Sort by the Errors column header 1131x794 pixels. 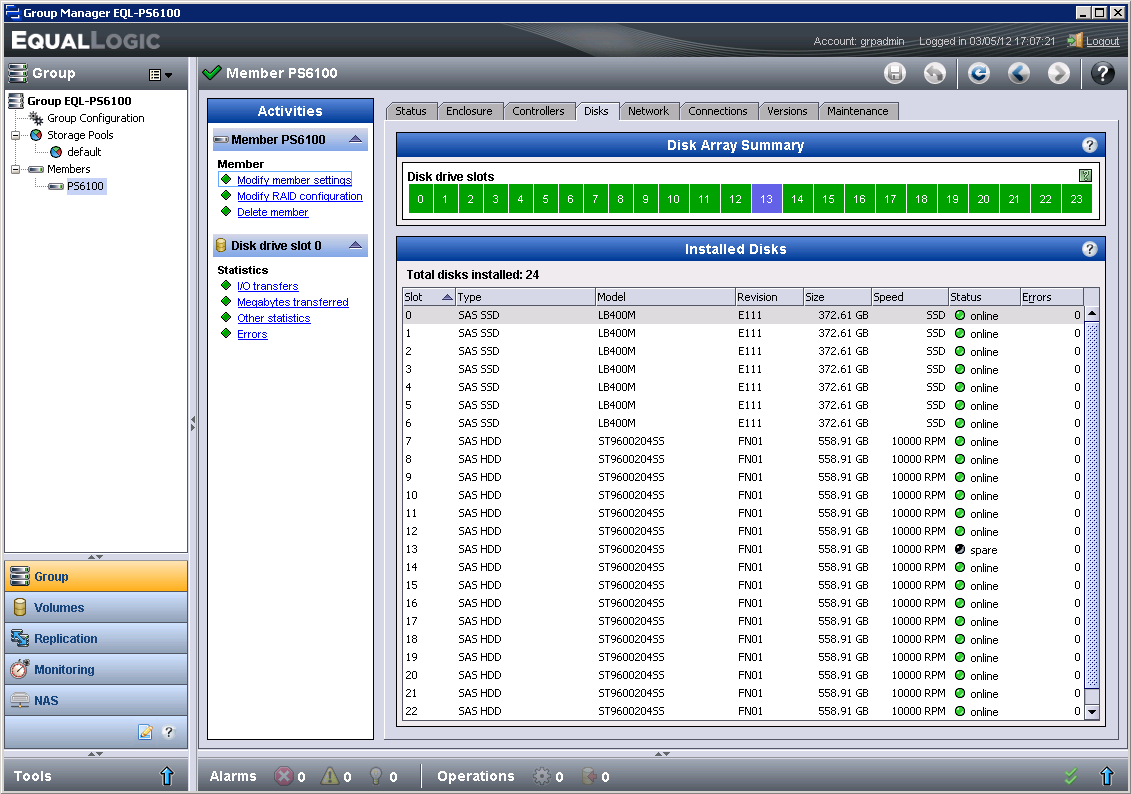coord(1051,297)
